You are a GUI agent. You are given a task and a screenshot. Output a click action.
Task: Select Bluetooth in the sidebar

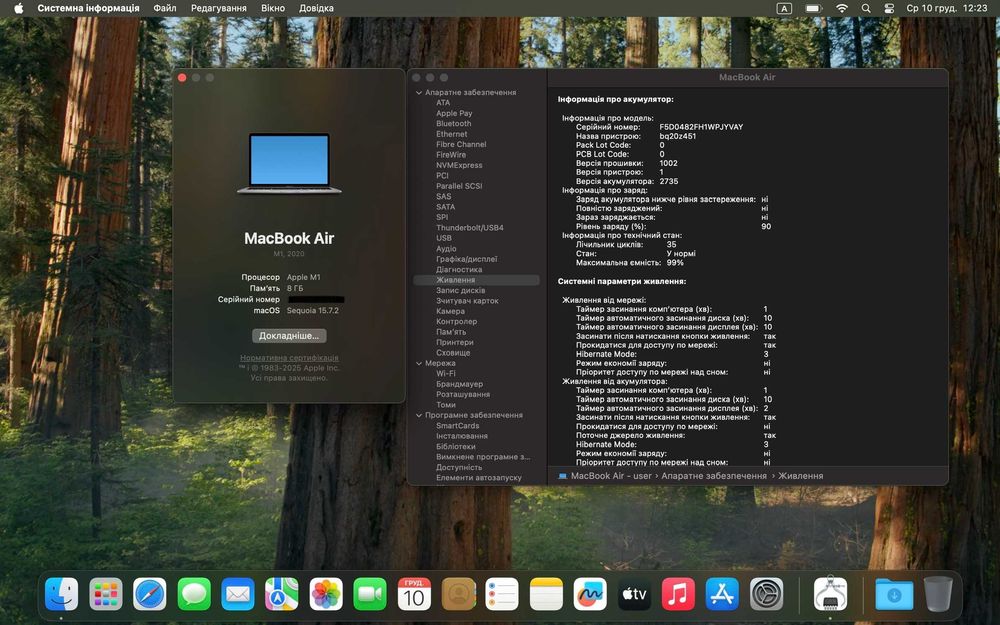coord(453,124)
